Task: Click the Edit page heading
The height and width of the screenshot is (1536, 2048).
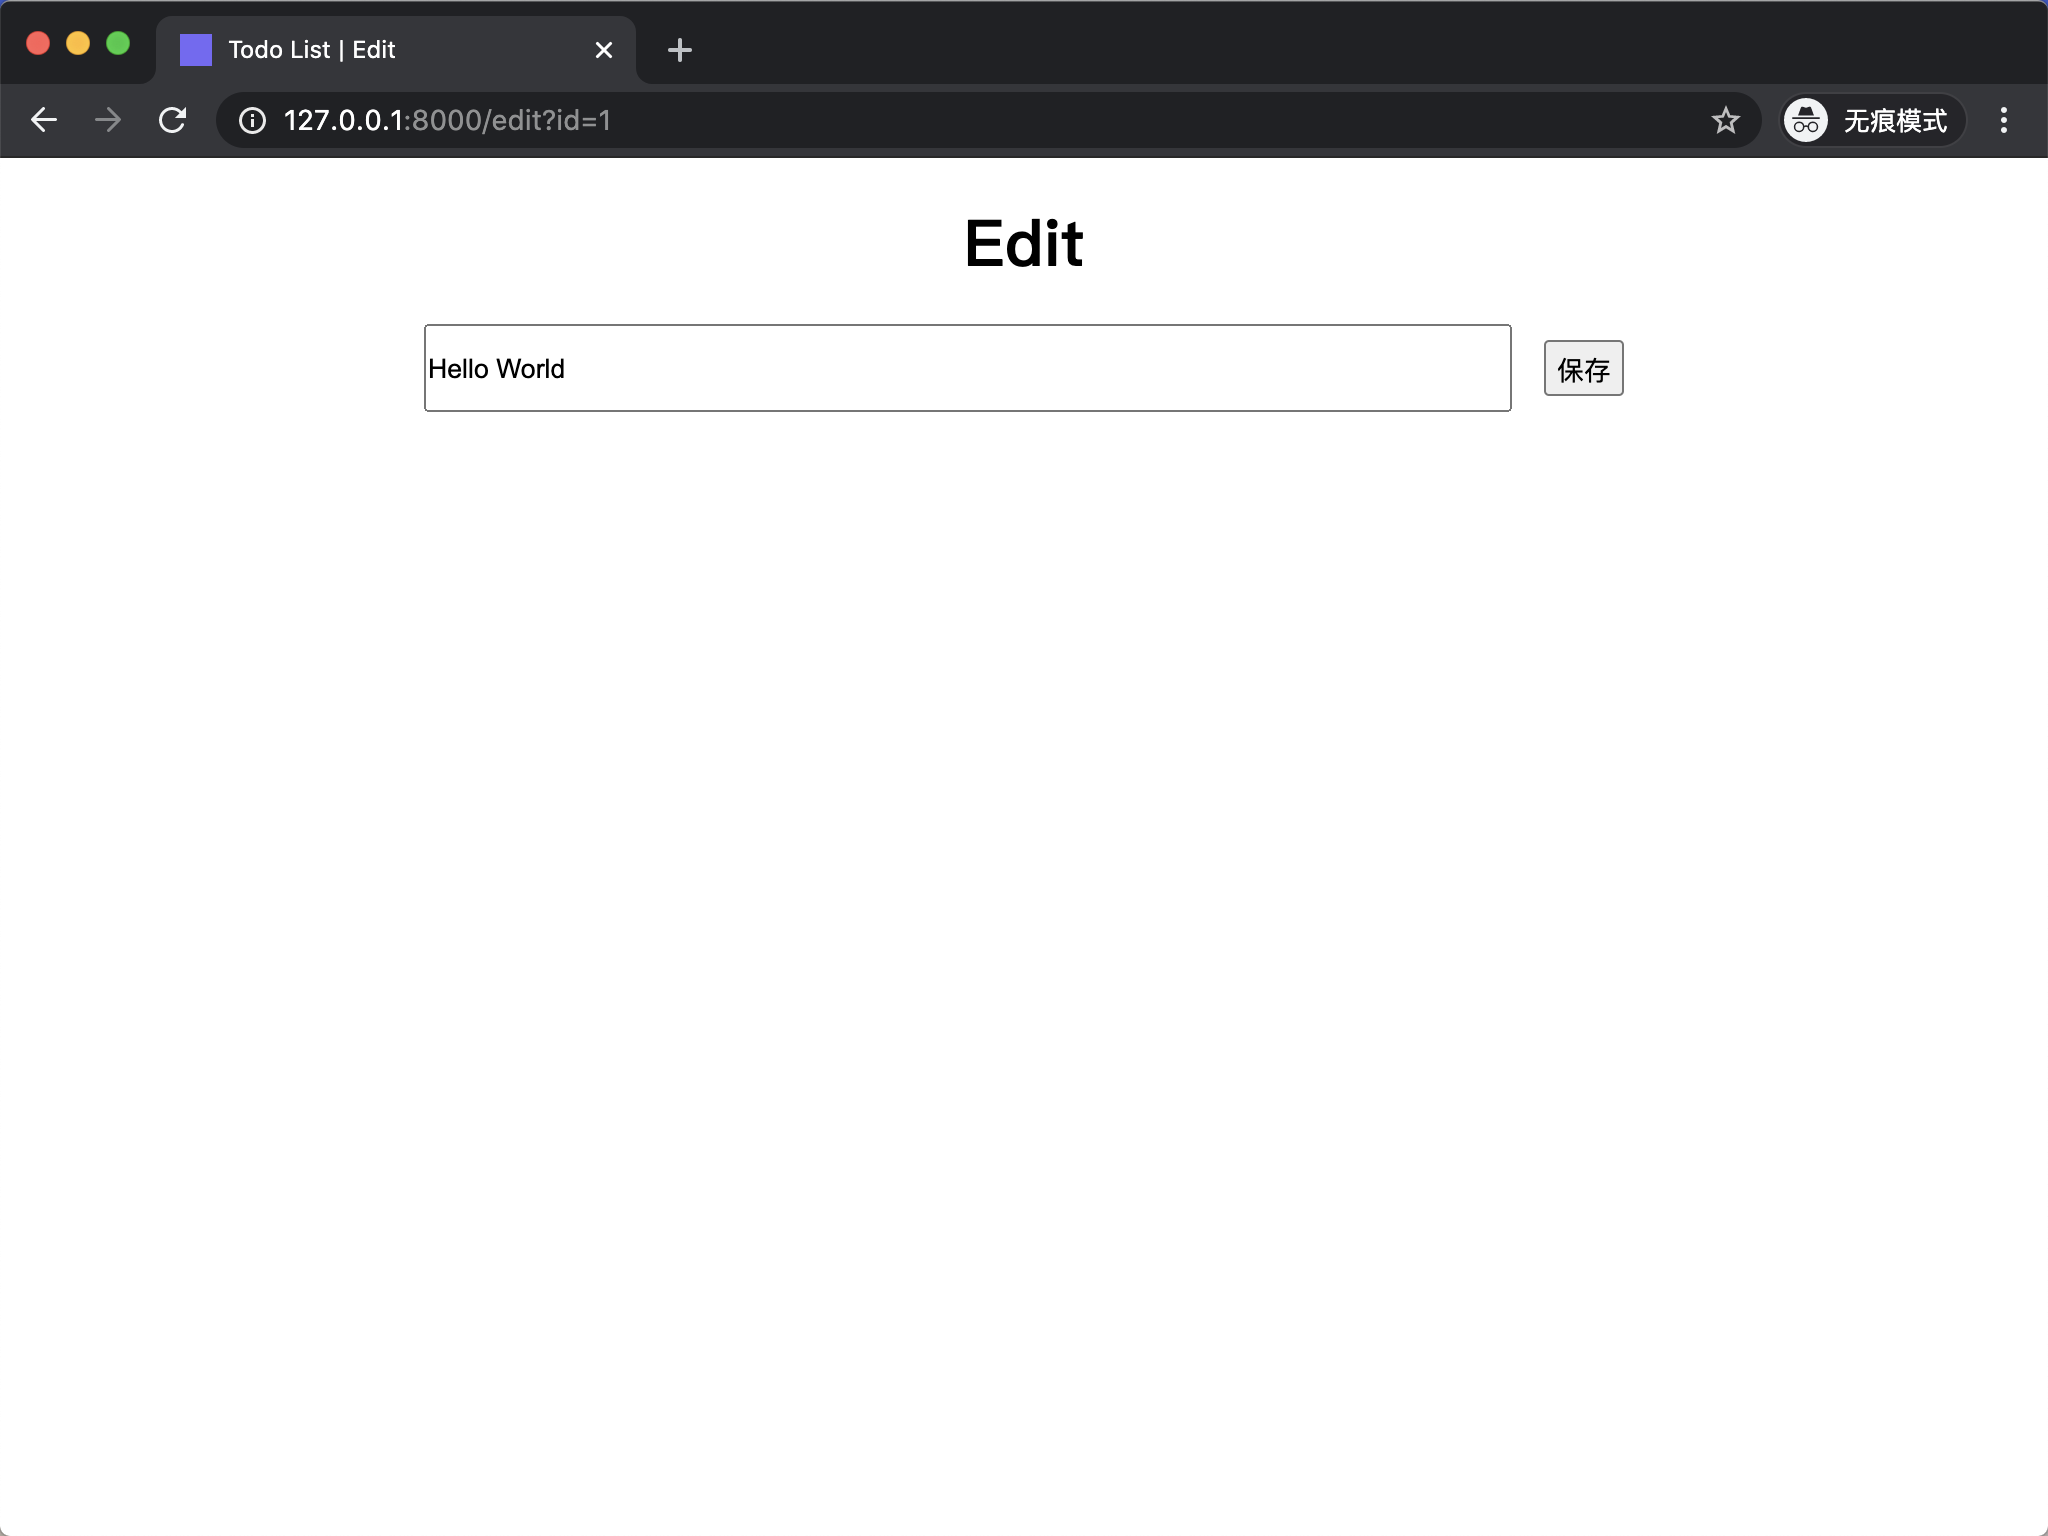Action: click(x=1023, y=243)
